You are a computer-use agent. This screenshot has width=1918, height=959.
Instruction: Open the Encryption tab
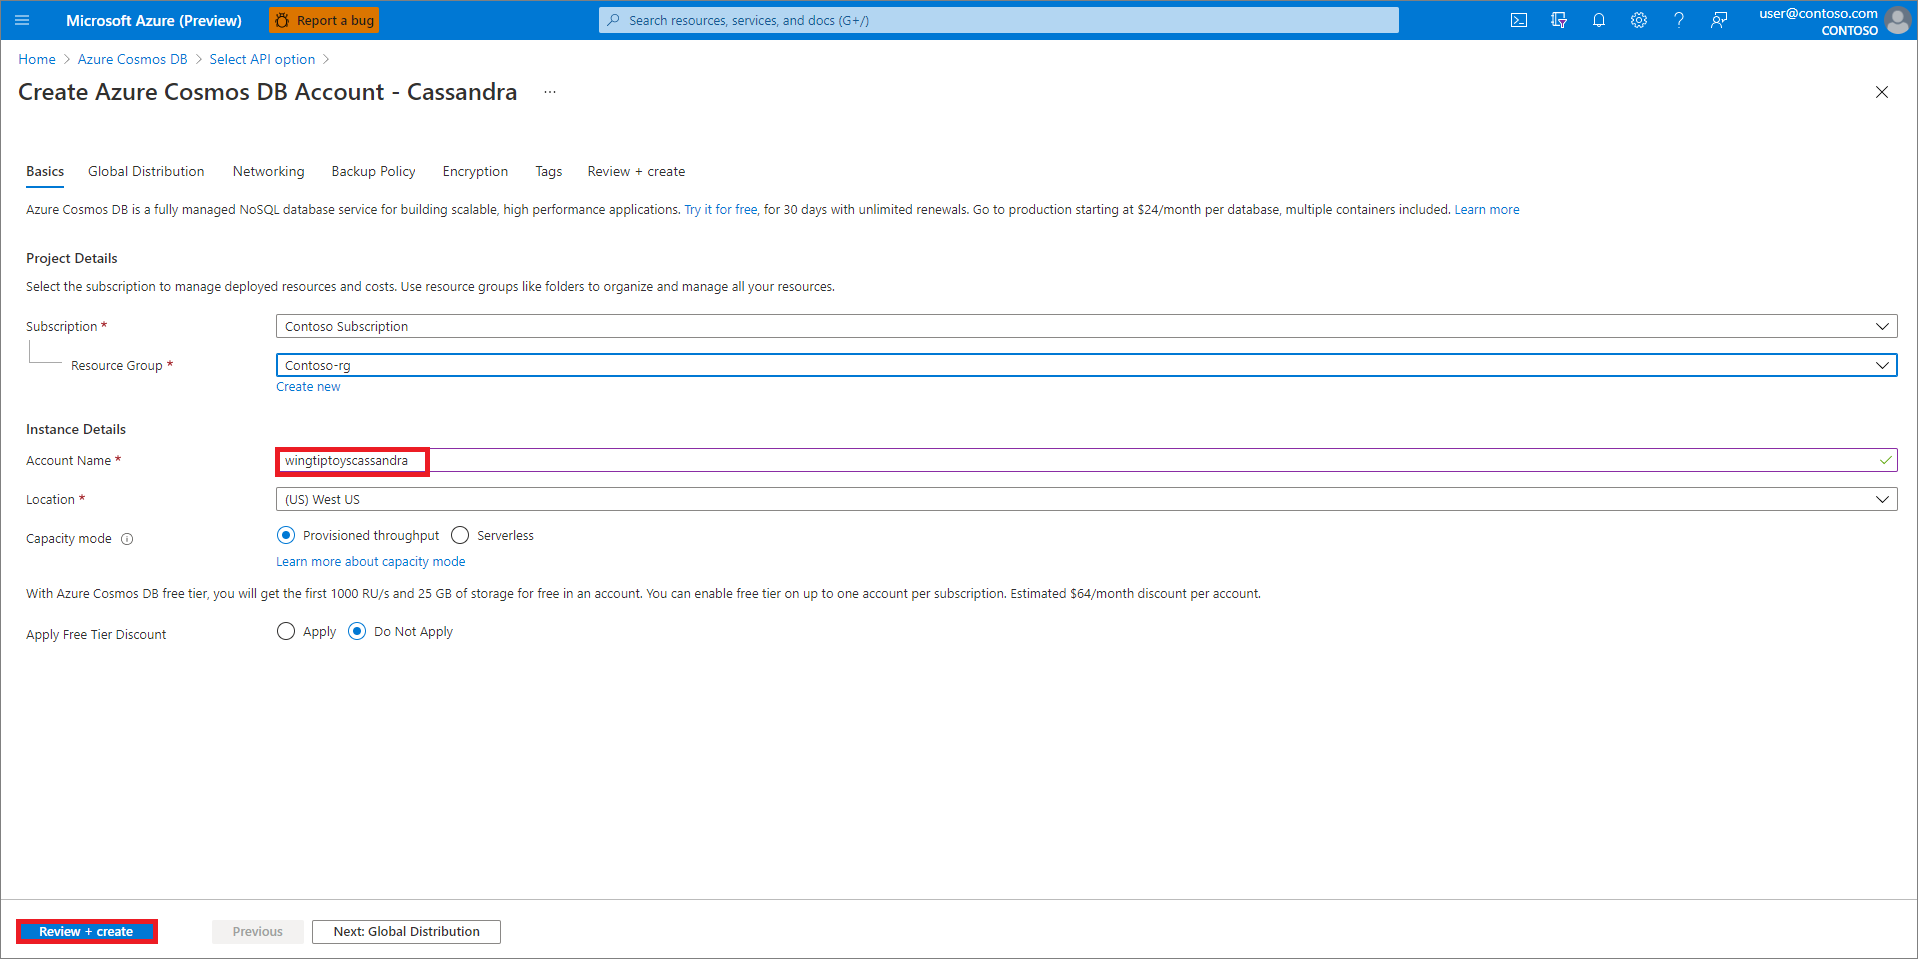[475, 171]
